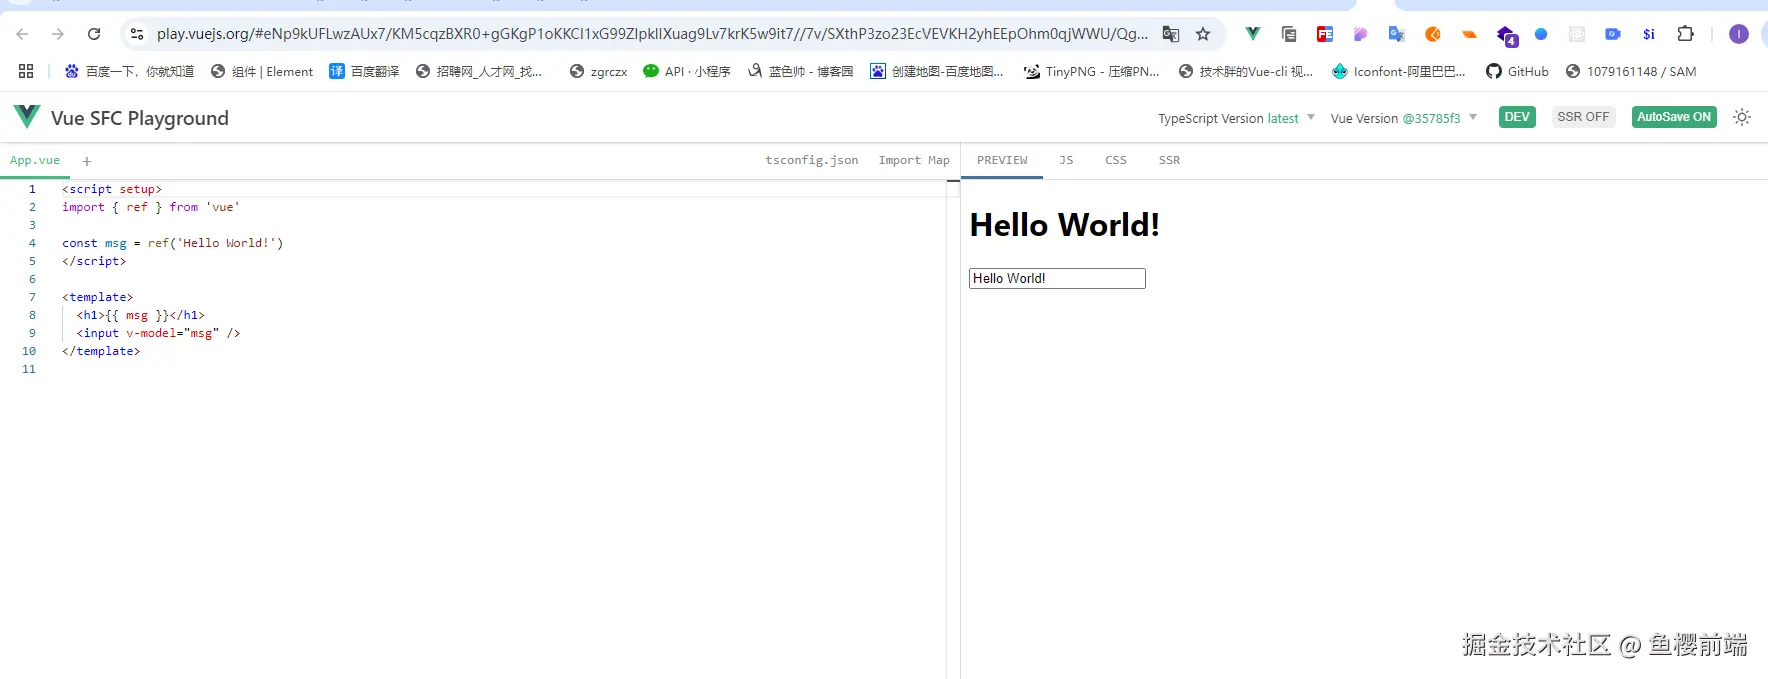Screen dimensions: 1768x679
Task: Click the blue camera extension icon
Action: [1613, 34]
